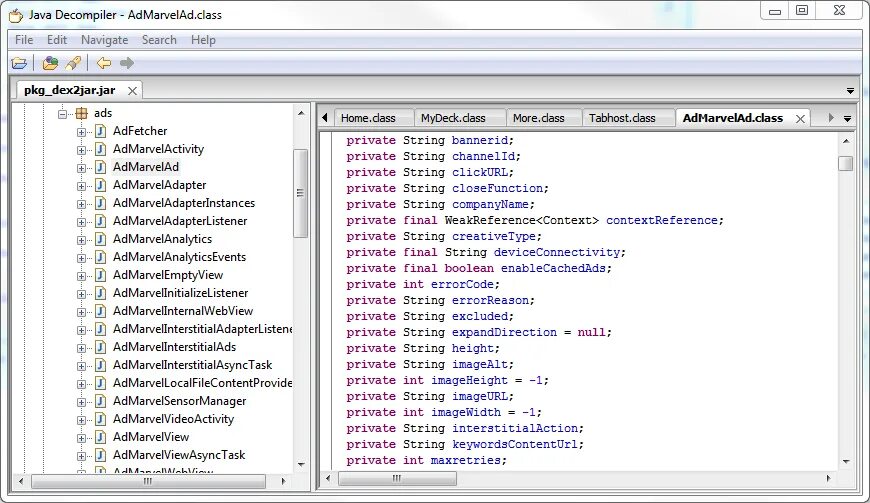Image resolution: width=870 pixels, height=503 pixels.
Task: Open the File menu
Action: pyautogui.click(x=24, y=40)
